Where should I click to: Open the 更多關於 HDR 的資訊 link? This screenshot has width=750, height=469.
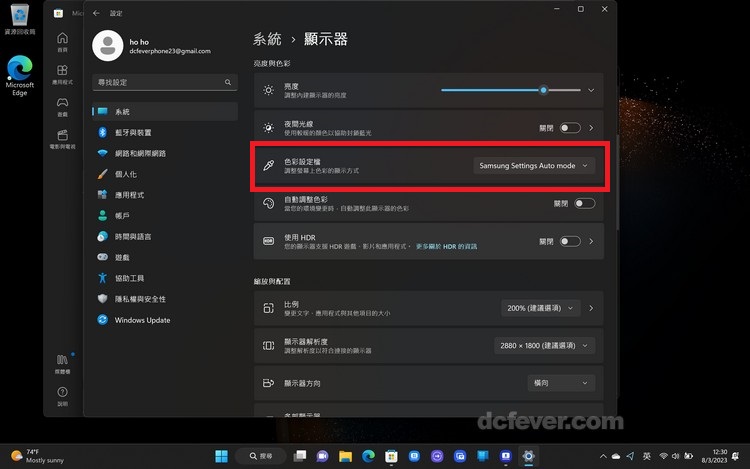click(x=446, y=247)
